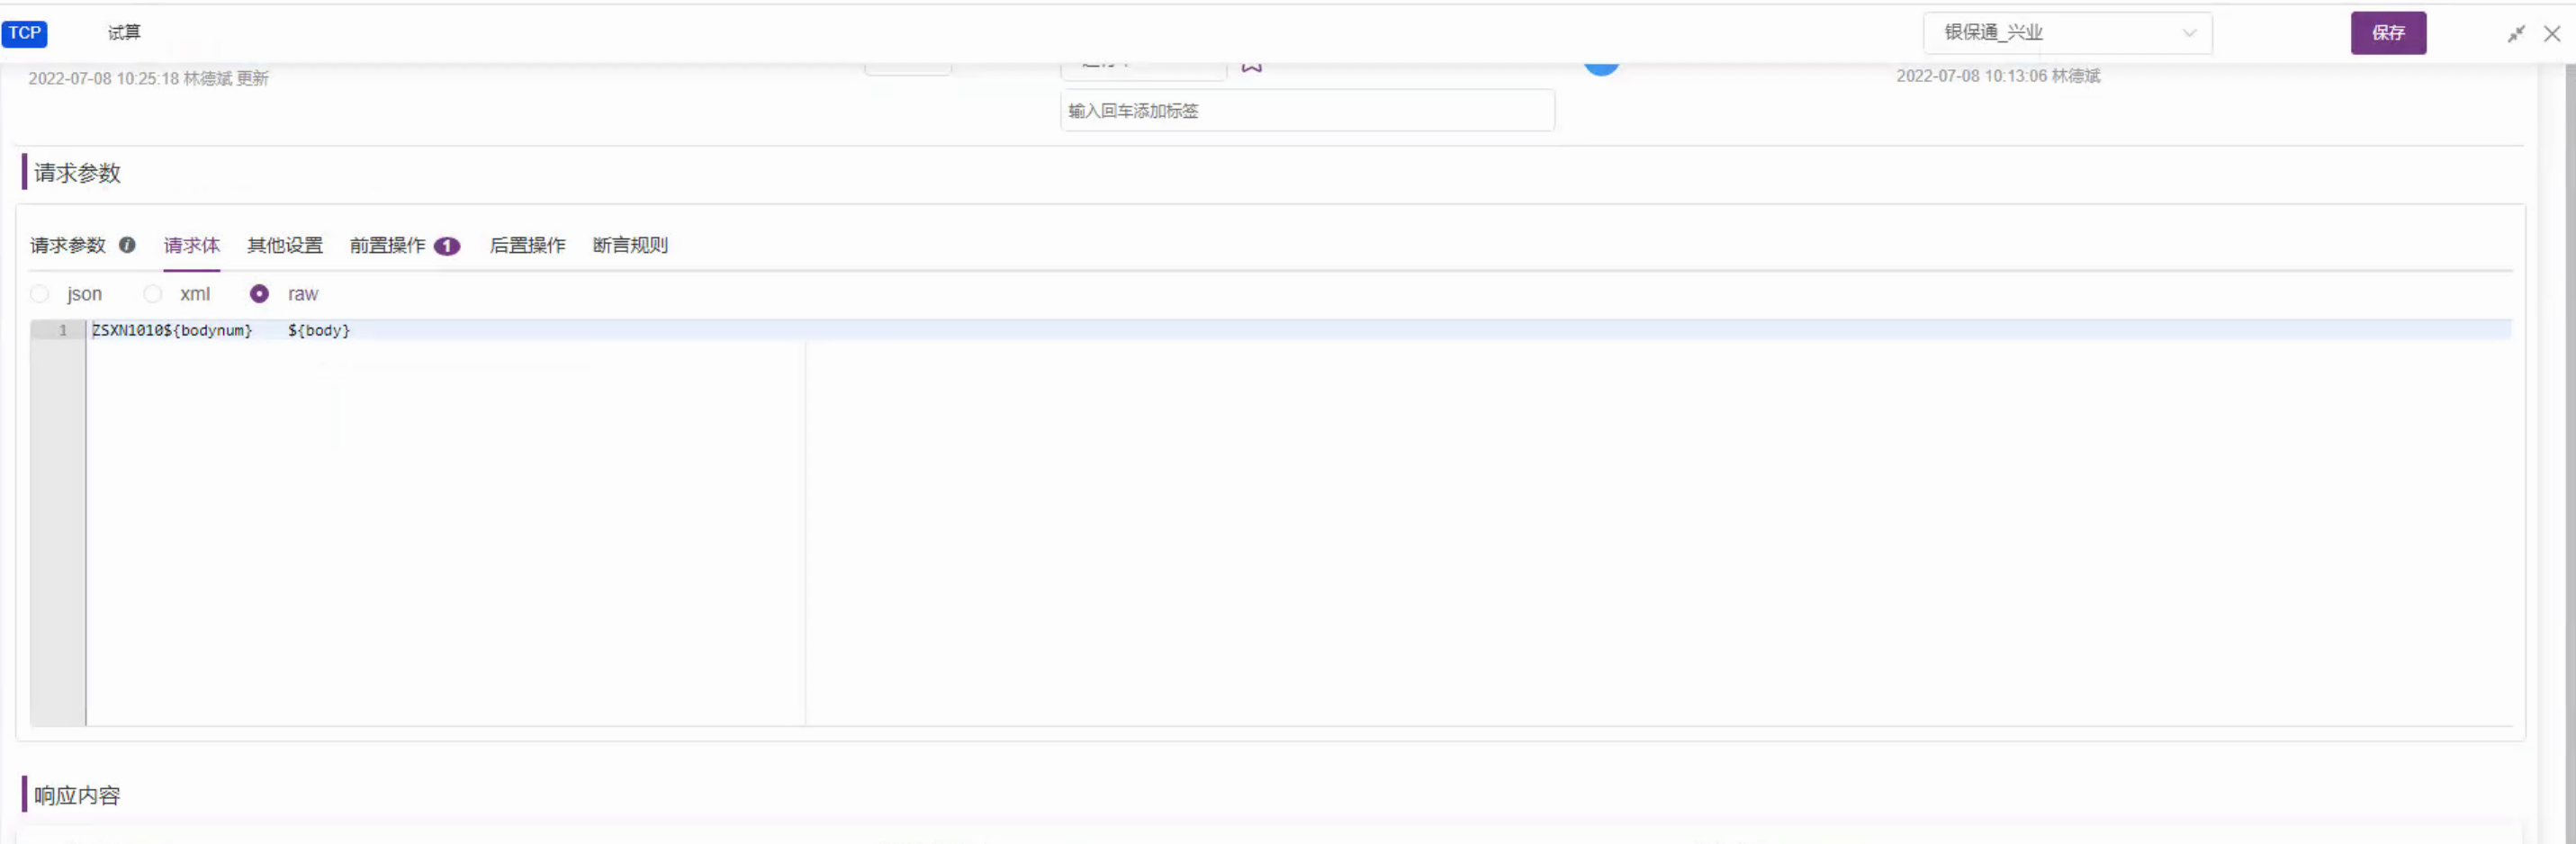The width and height of the screenshot is (2576, 844).
Task: Switch to the 请求体 tab
Action: [x=192, y=245]
